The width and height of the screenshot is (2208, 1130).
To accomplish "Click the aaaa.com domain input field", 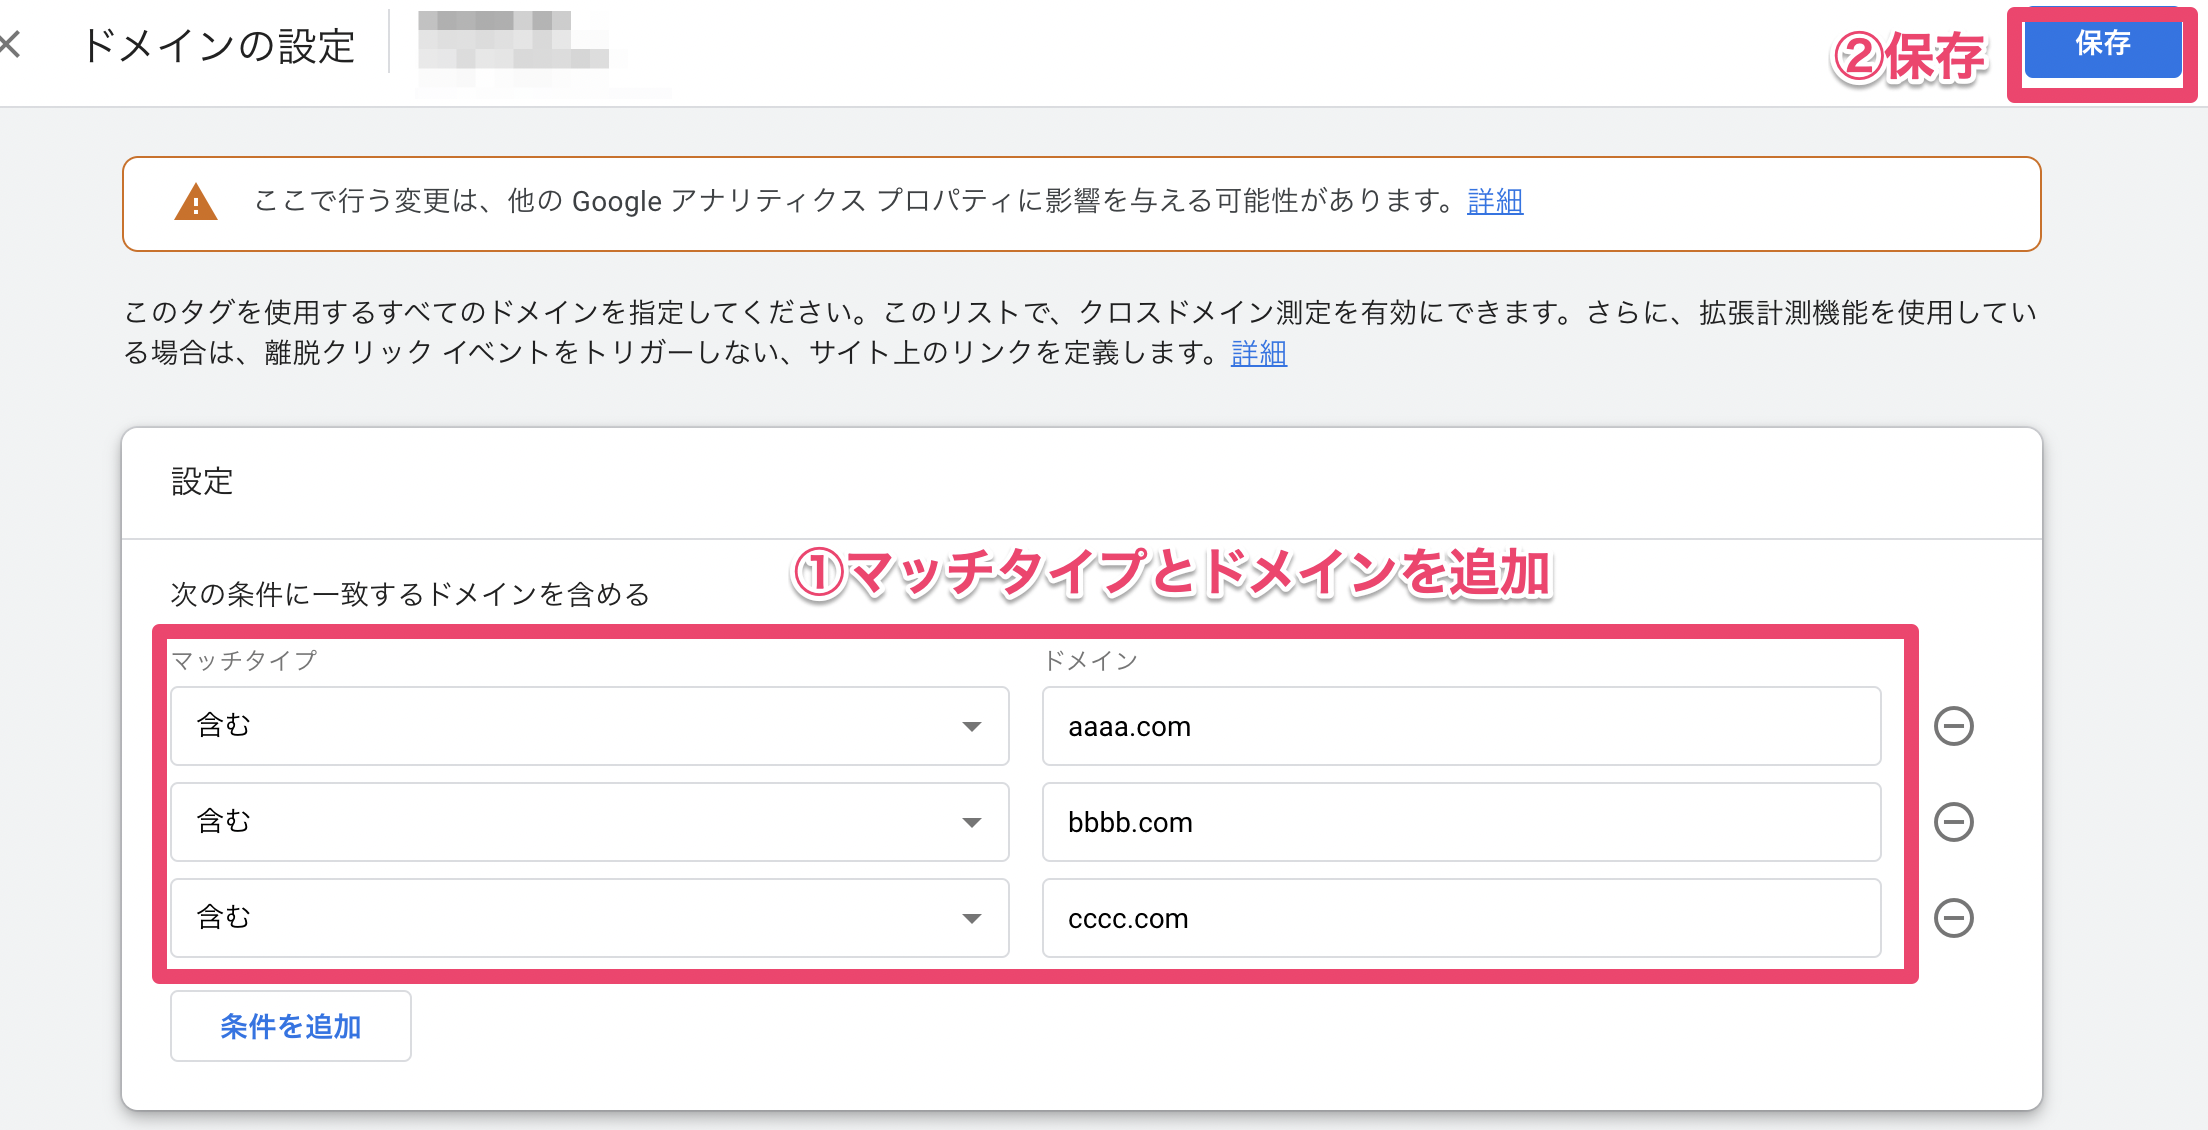I will [1460, 726].
